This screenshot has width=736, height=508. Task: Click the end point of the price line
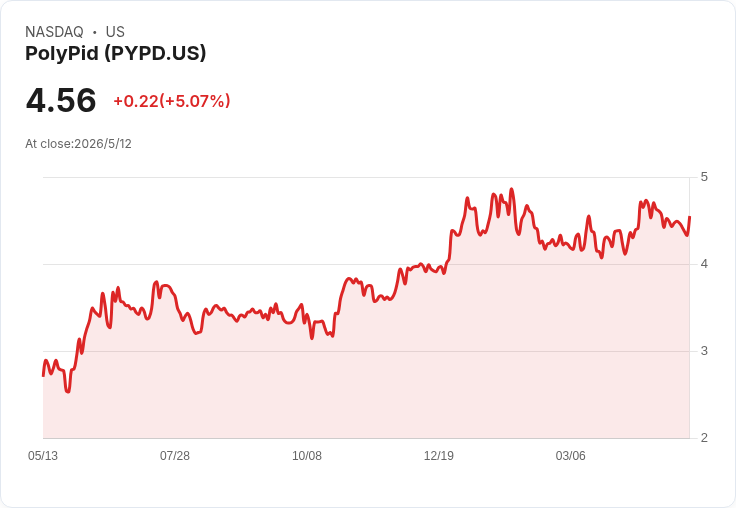(690, 217)
